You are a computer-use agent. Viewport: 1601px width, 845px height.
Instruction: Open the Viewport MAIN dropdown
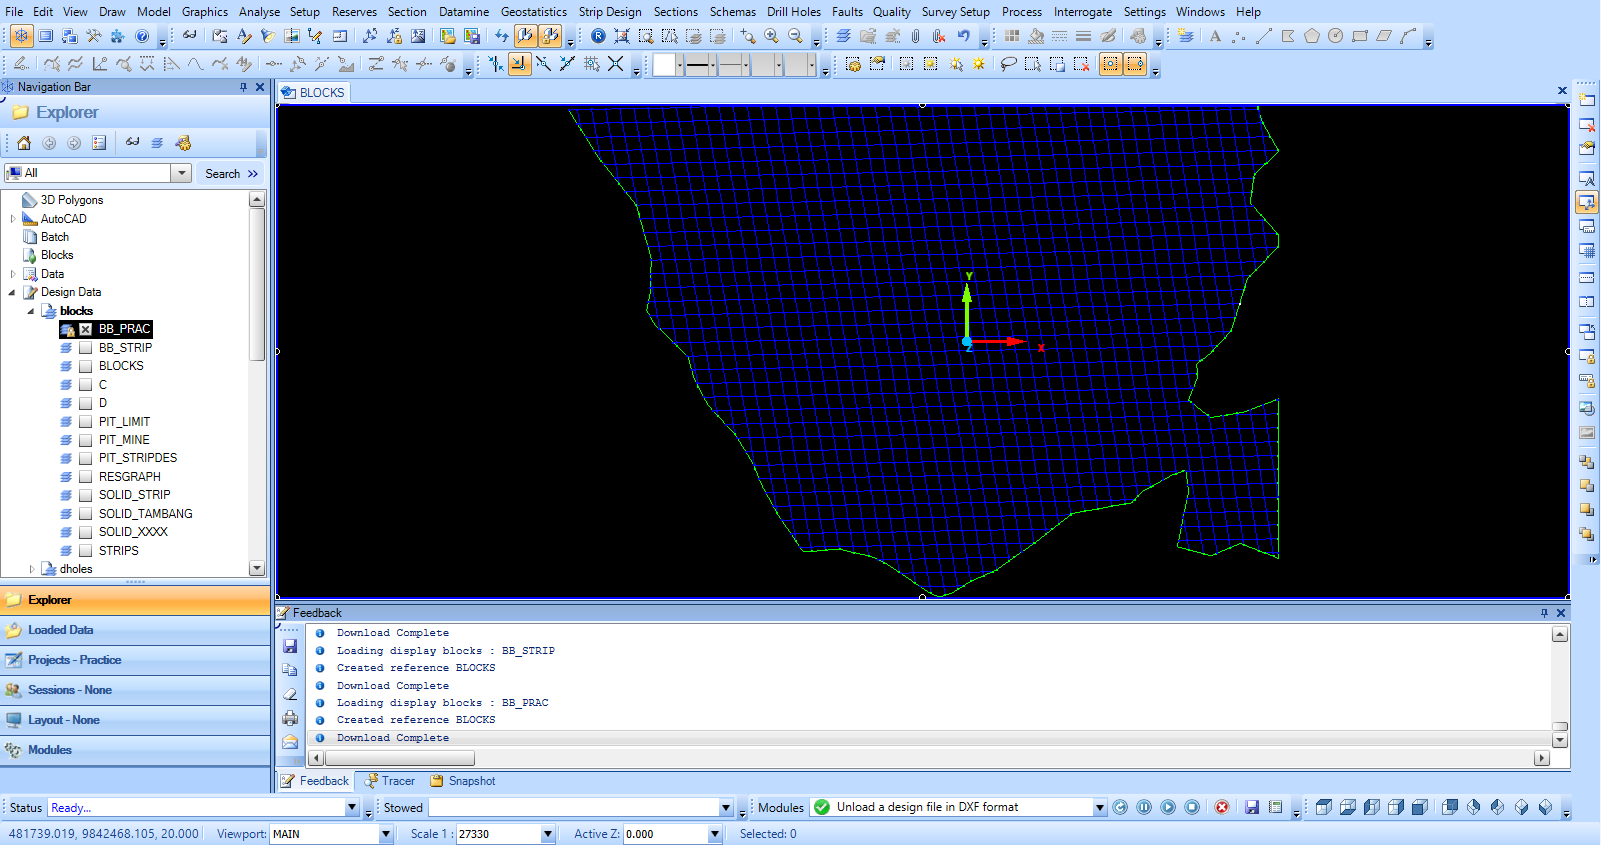[x=385, y=834]
